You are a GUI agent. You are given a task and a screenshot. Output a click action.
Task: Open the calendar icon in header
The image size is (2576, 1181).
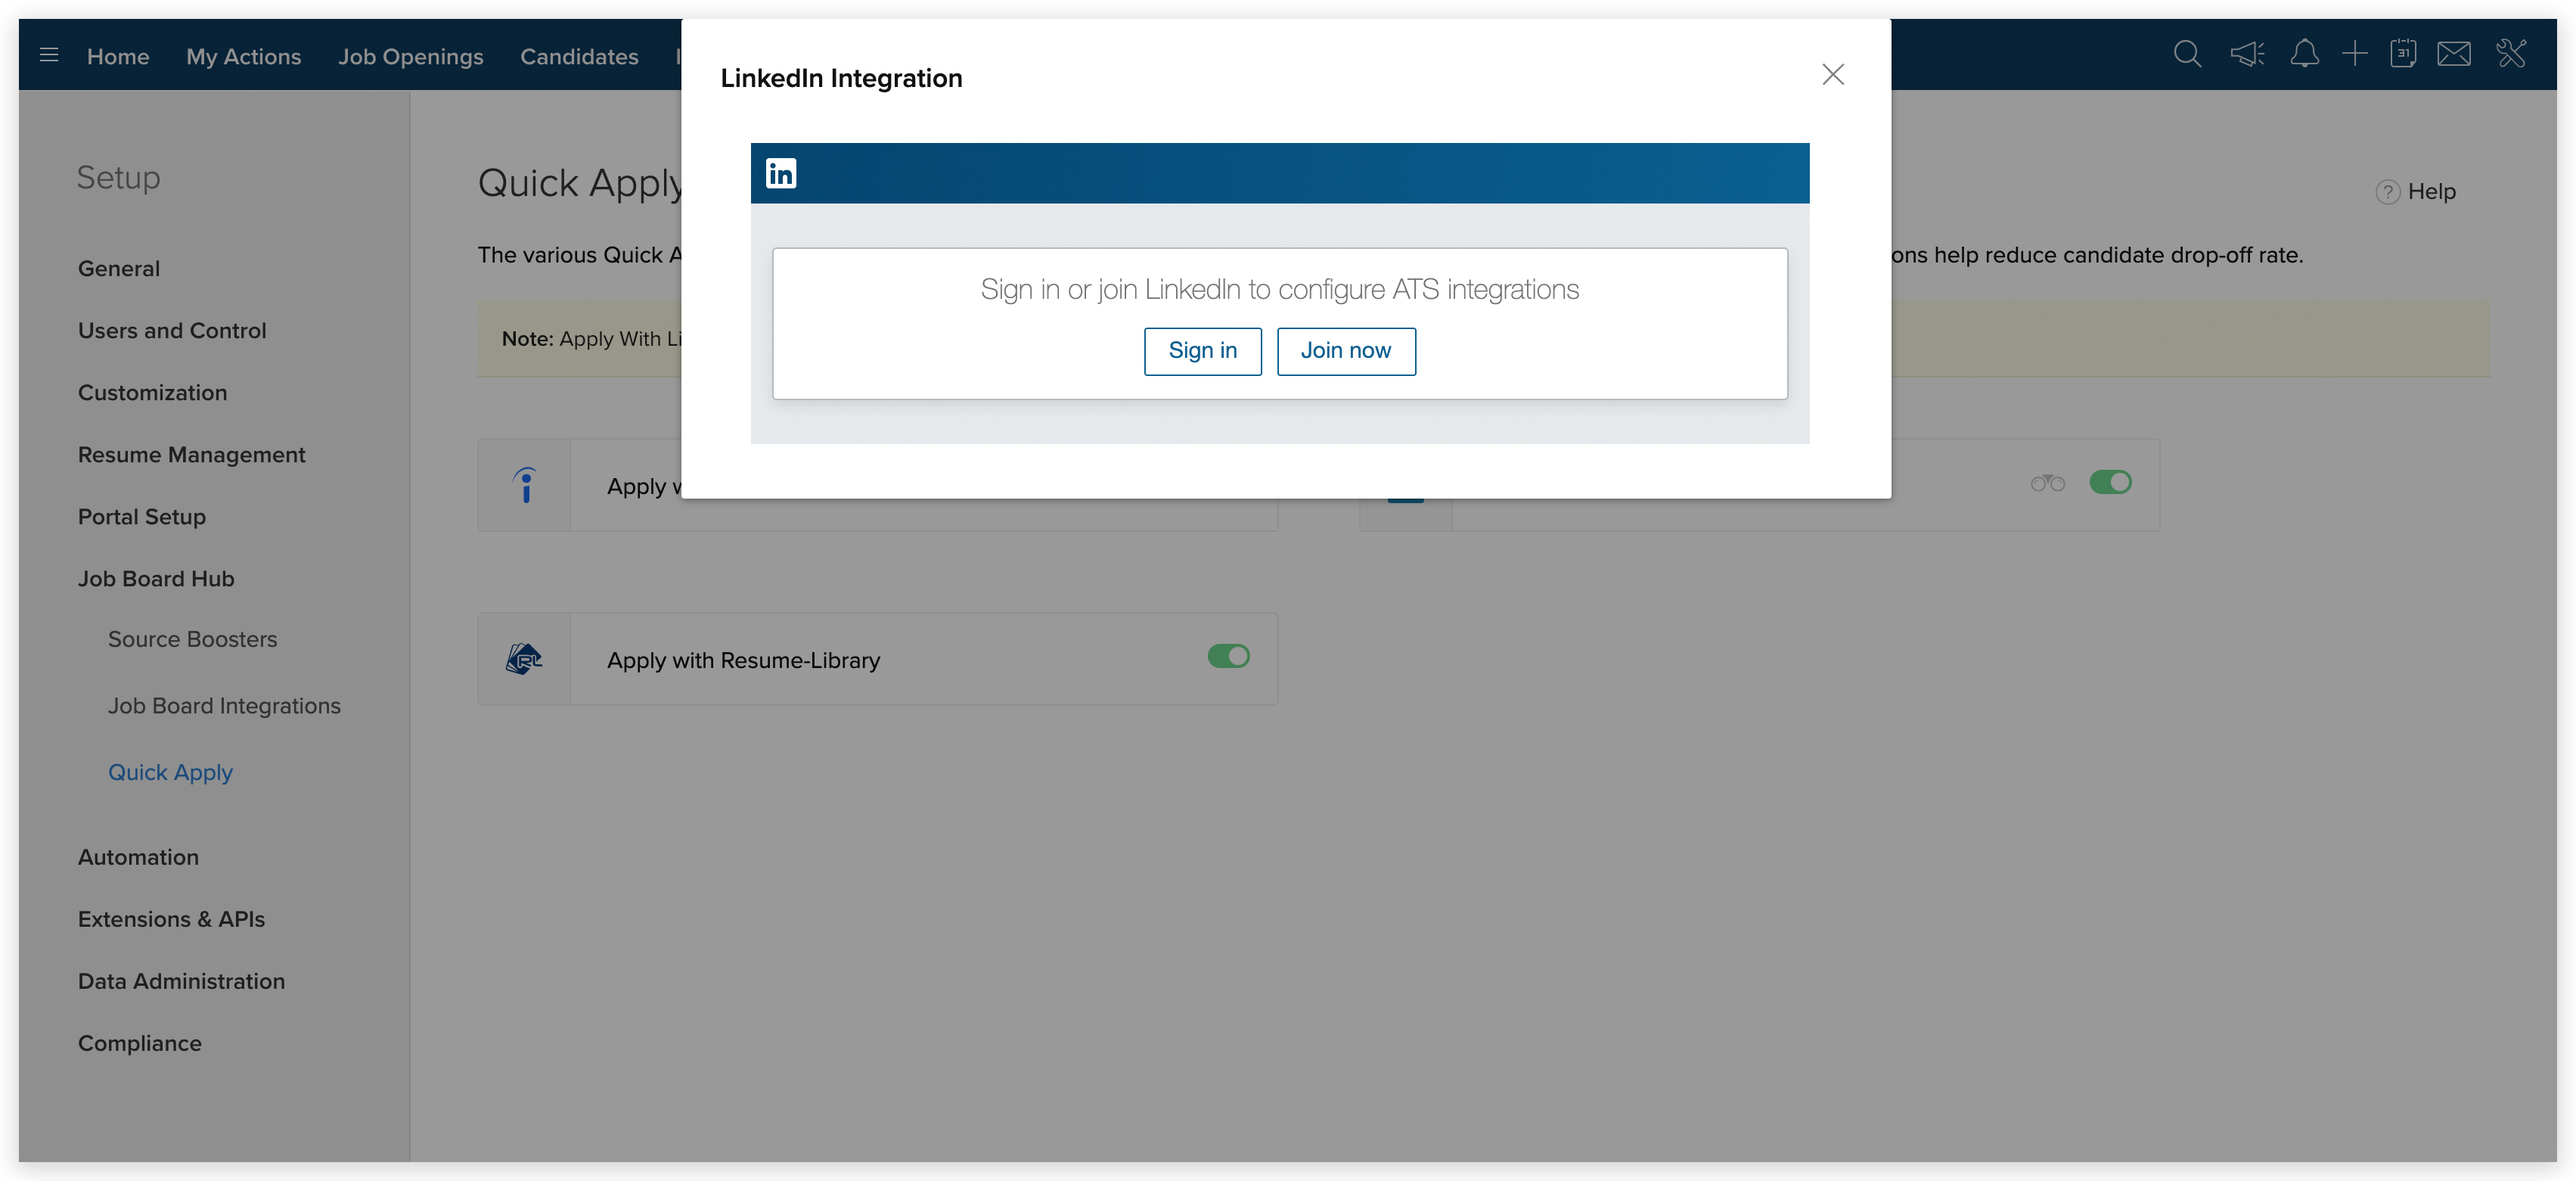tap(2403, 54)
